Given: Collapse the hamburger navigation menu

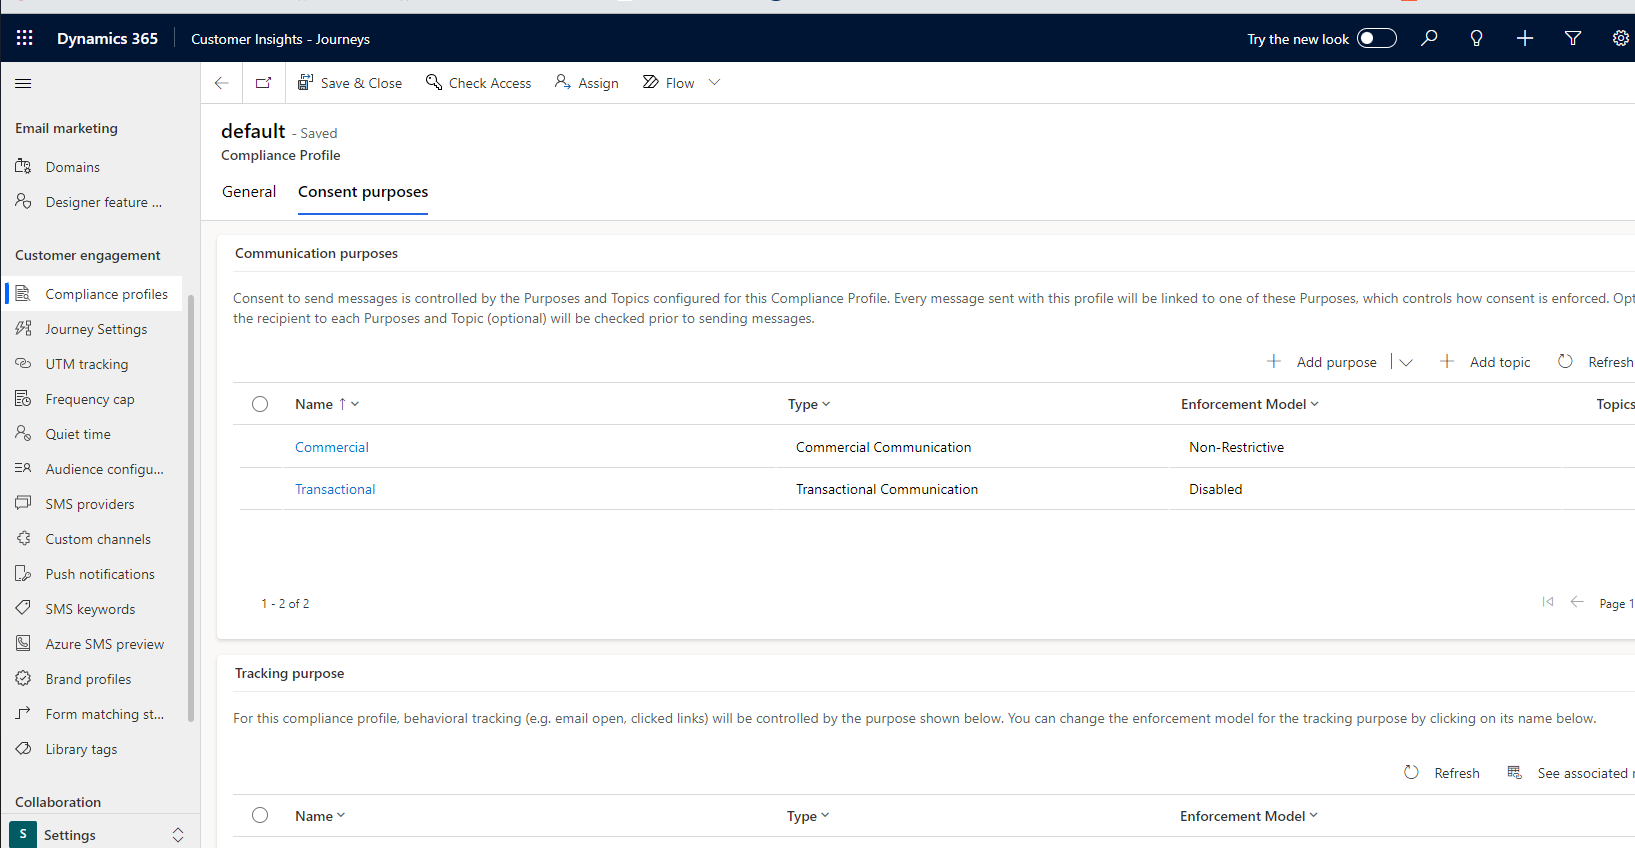Looking at the screenshot, I should [23, 83].
